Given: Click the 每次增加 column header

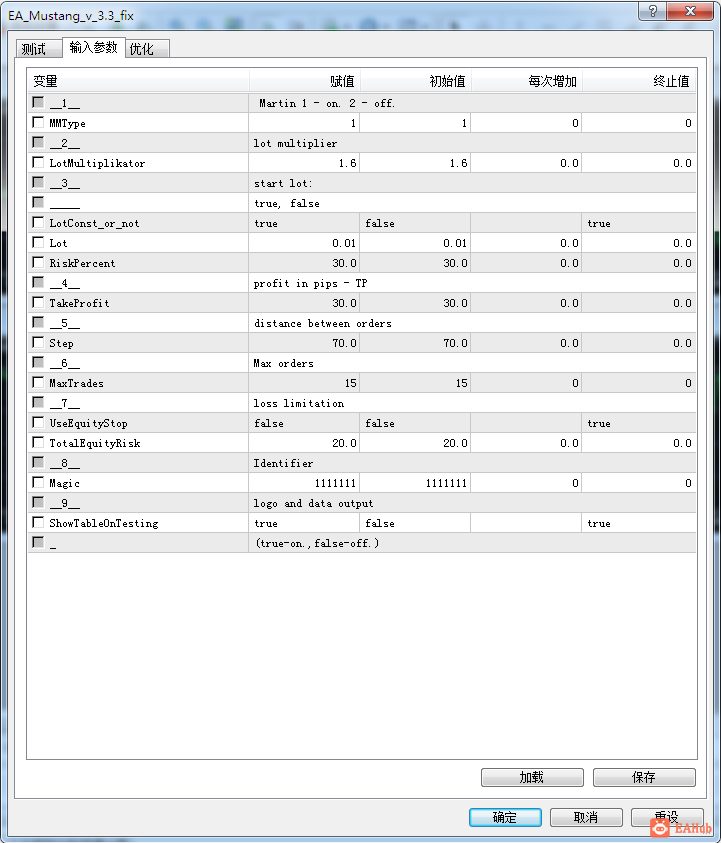Looking at the screenshot, I should (x=527, y=81).
